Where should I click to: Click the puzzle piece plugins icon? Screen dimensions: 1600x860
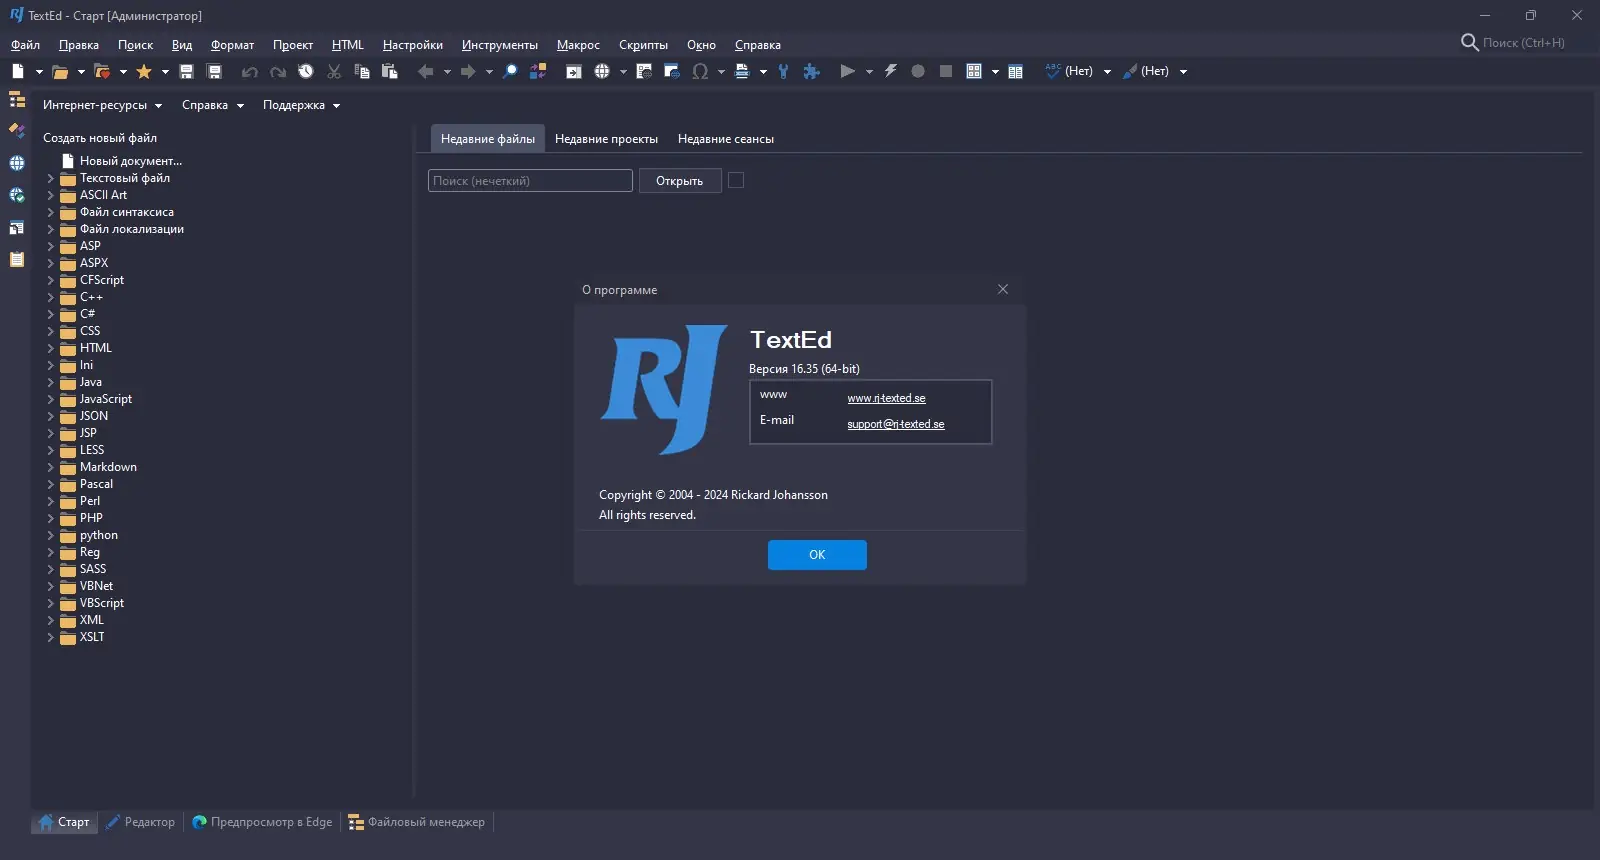pos(811,71)
